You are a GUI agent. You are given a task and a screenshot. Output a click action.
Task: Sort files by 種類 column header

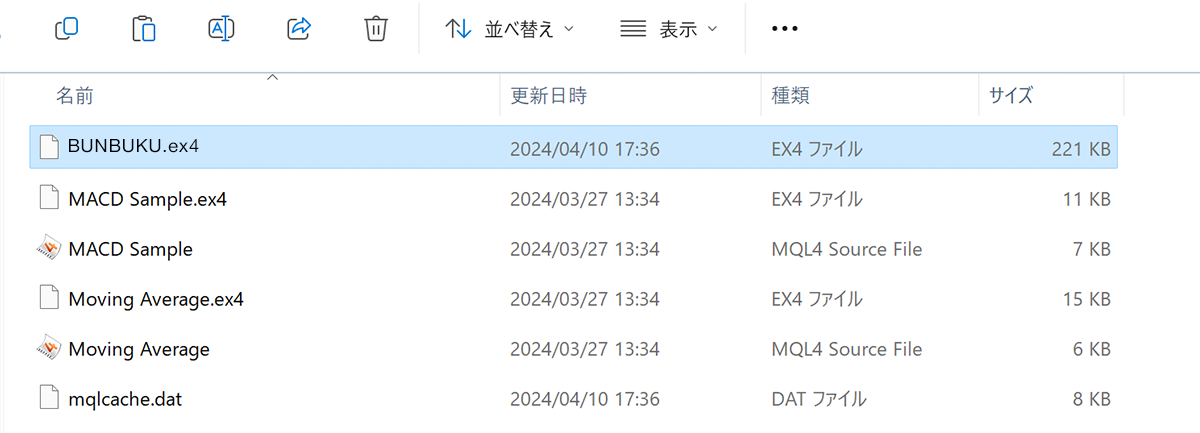pos(869,96)
